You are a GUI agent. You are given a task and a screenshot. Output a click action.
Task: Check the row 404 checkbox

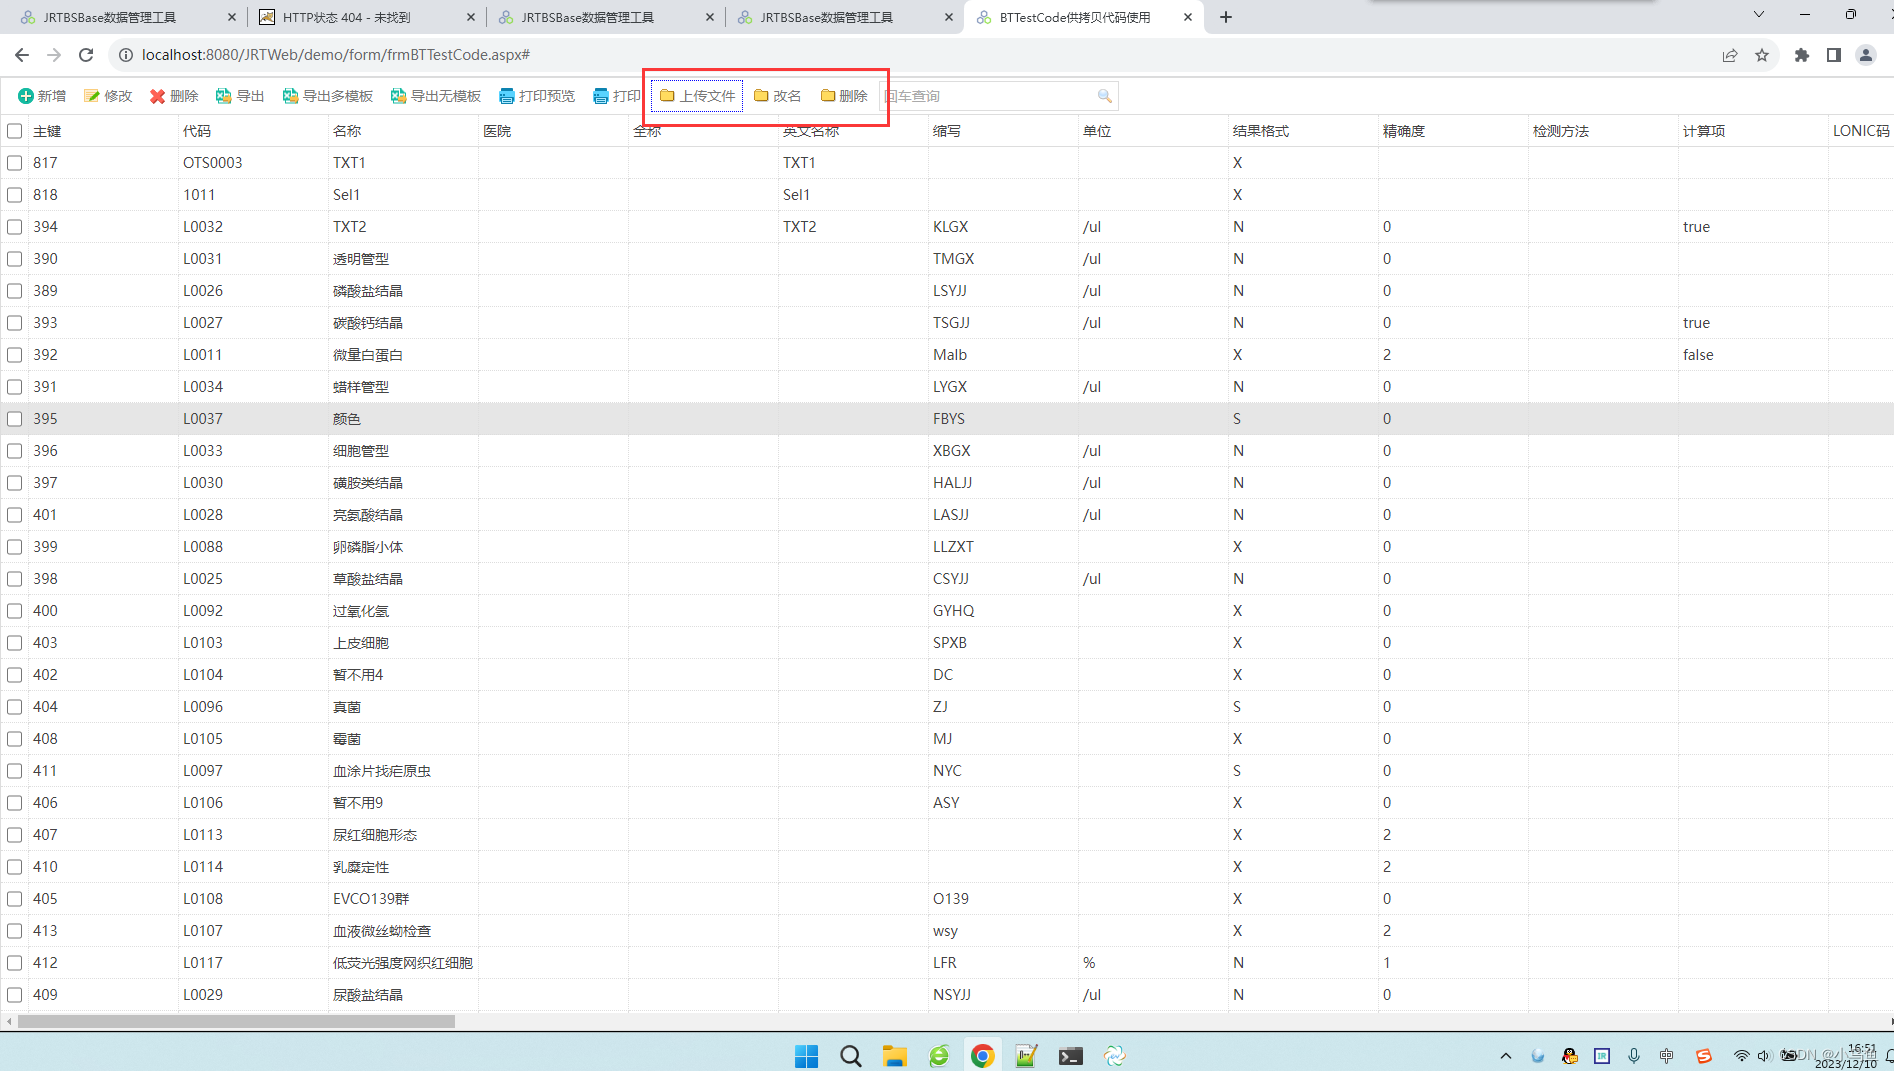(15, 707)
